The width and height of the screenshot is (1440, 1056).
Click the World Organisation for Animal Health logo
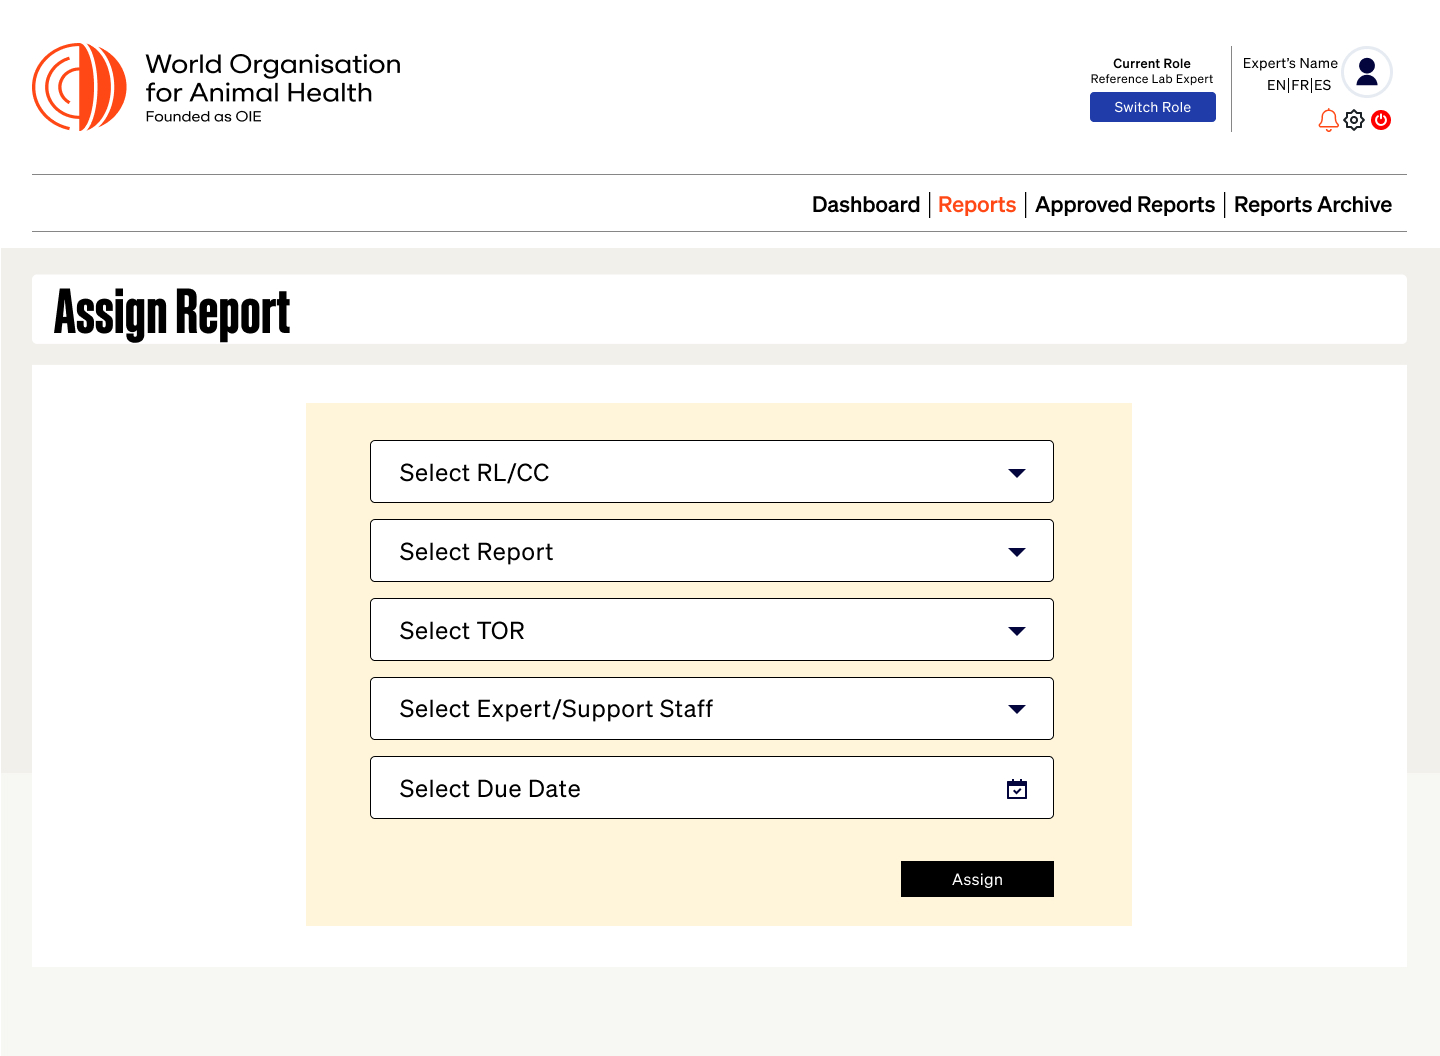pos(80,87)
